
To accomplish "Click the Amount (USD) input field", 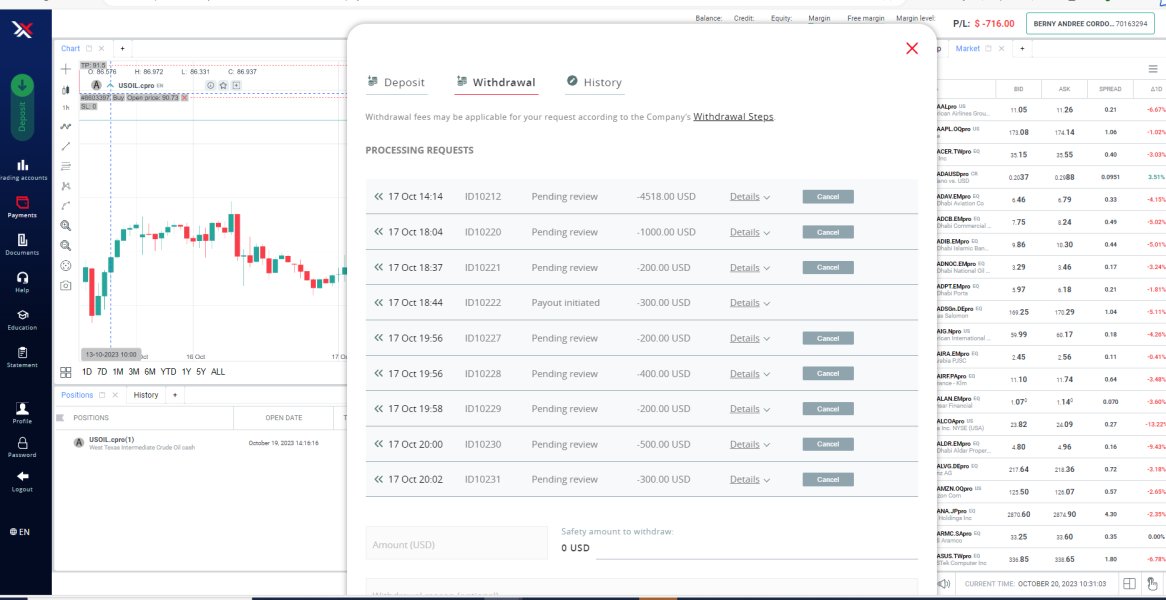I will (457, 544).
